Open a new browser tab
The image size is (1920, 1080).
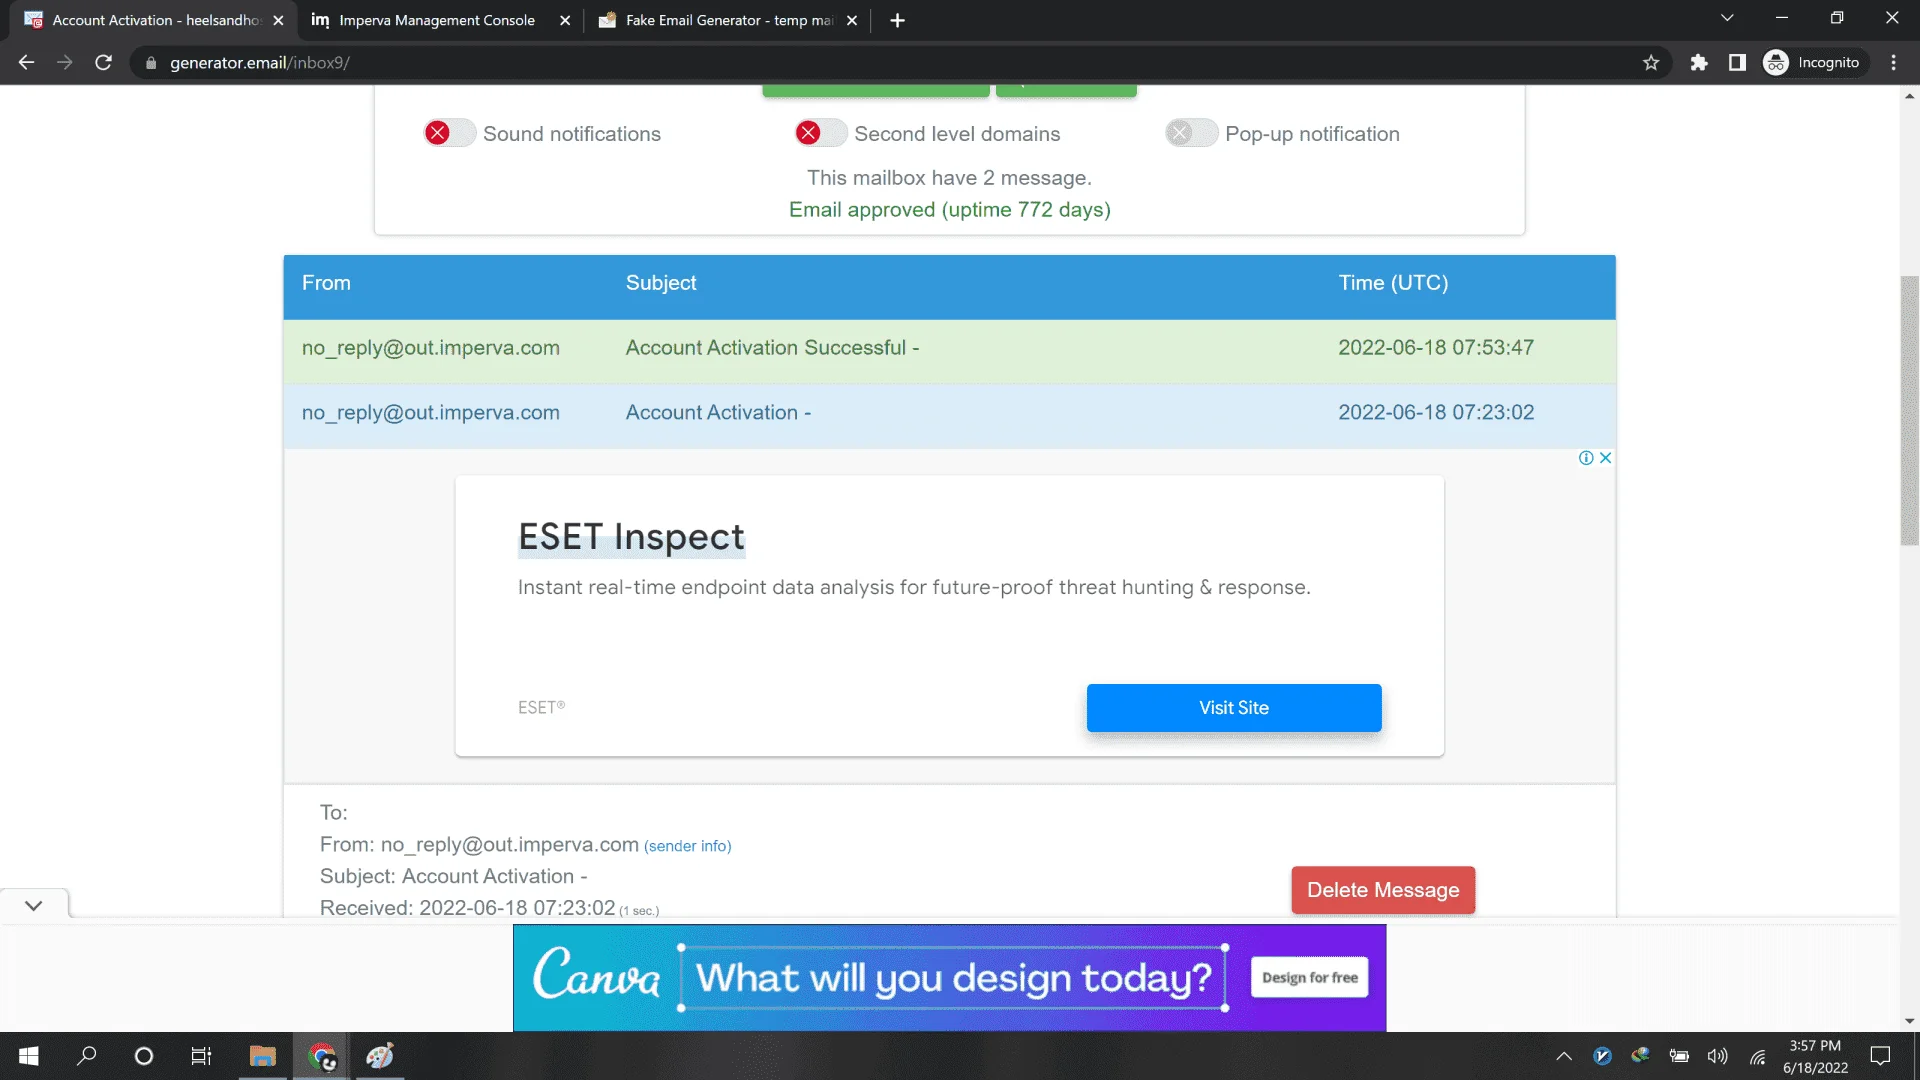coord(897,20)
